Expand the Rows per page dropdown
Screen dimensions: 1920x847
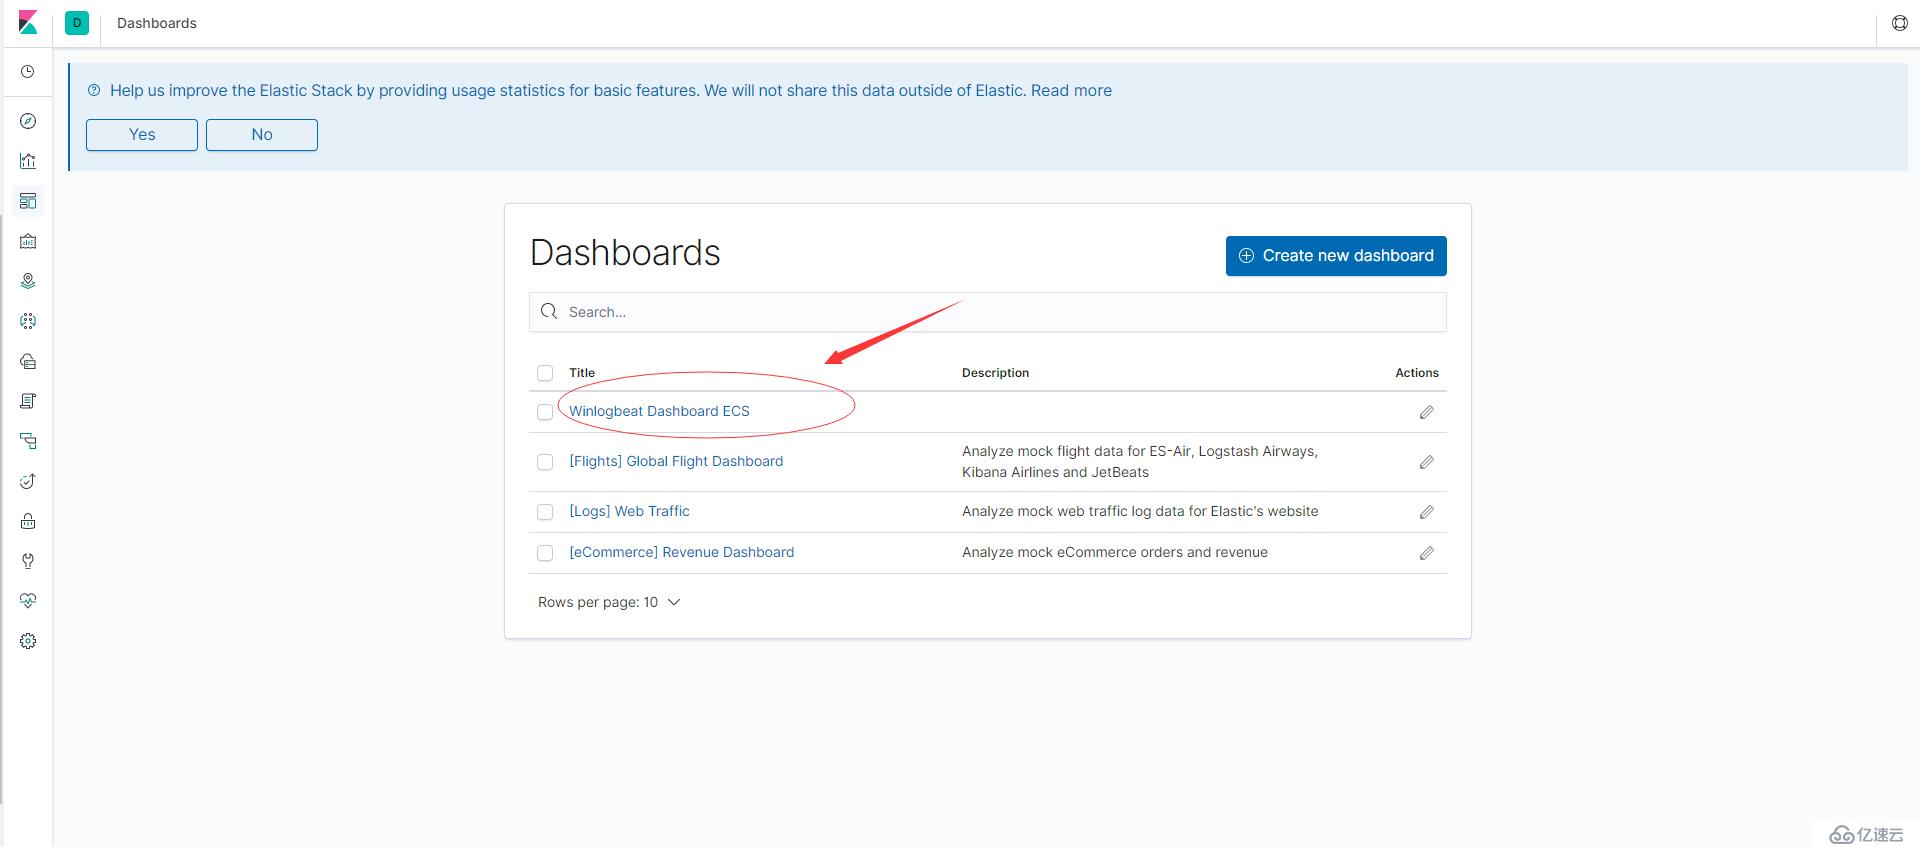pos(609,602)
